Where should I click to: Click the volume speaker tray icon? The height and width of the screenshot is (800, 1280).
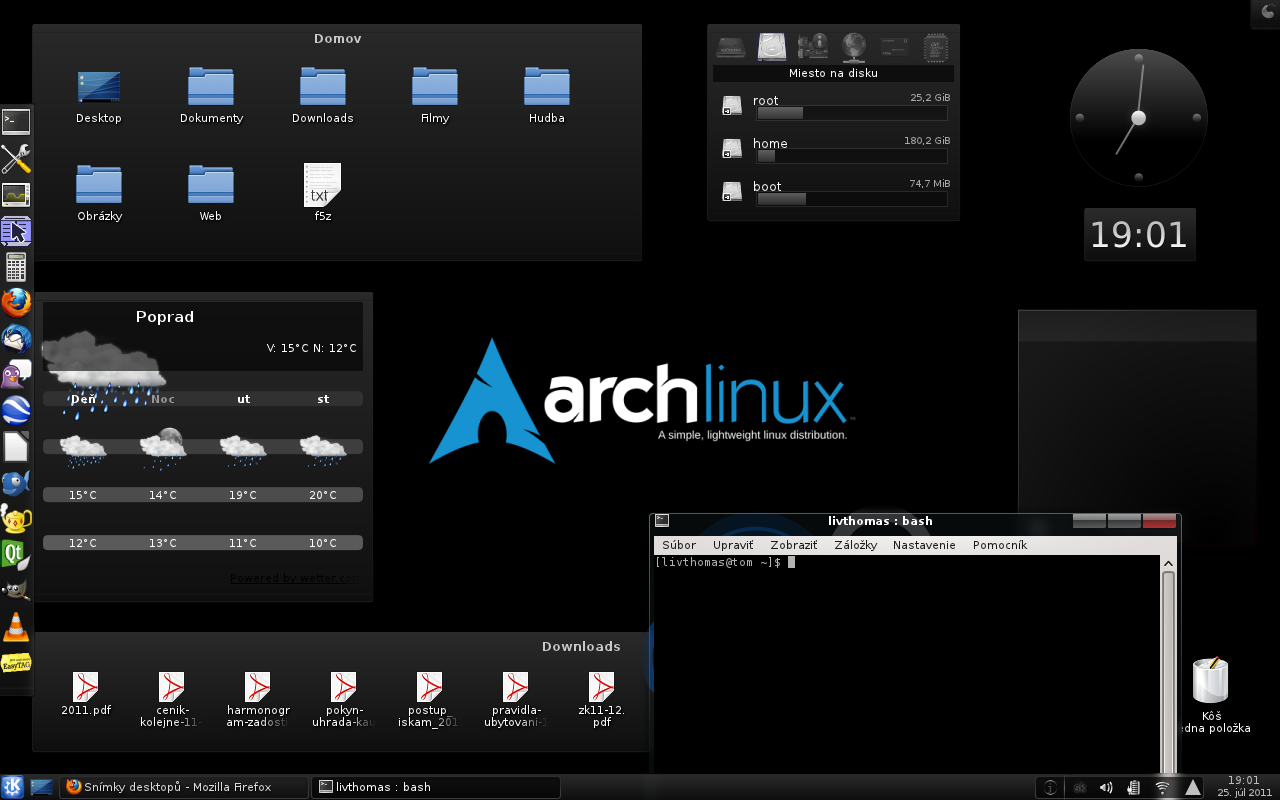coord(1106,788)
